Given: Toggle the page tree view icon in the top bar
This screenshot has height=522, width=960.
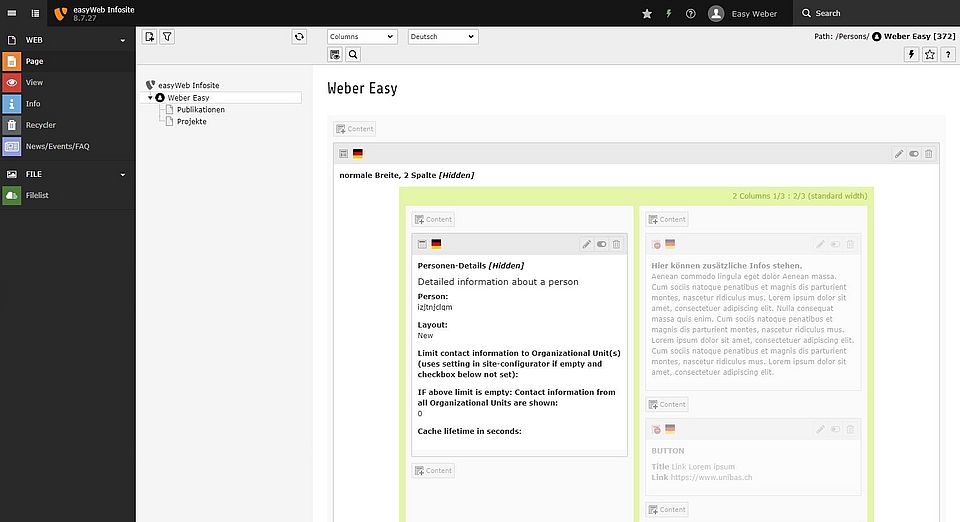Looking at the screenshot, I should [x=35, y=13].
